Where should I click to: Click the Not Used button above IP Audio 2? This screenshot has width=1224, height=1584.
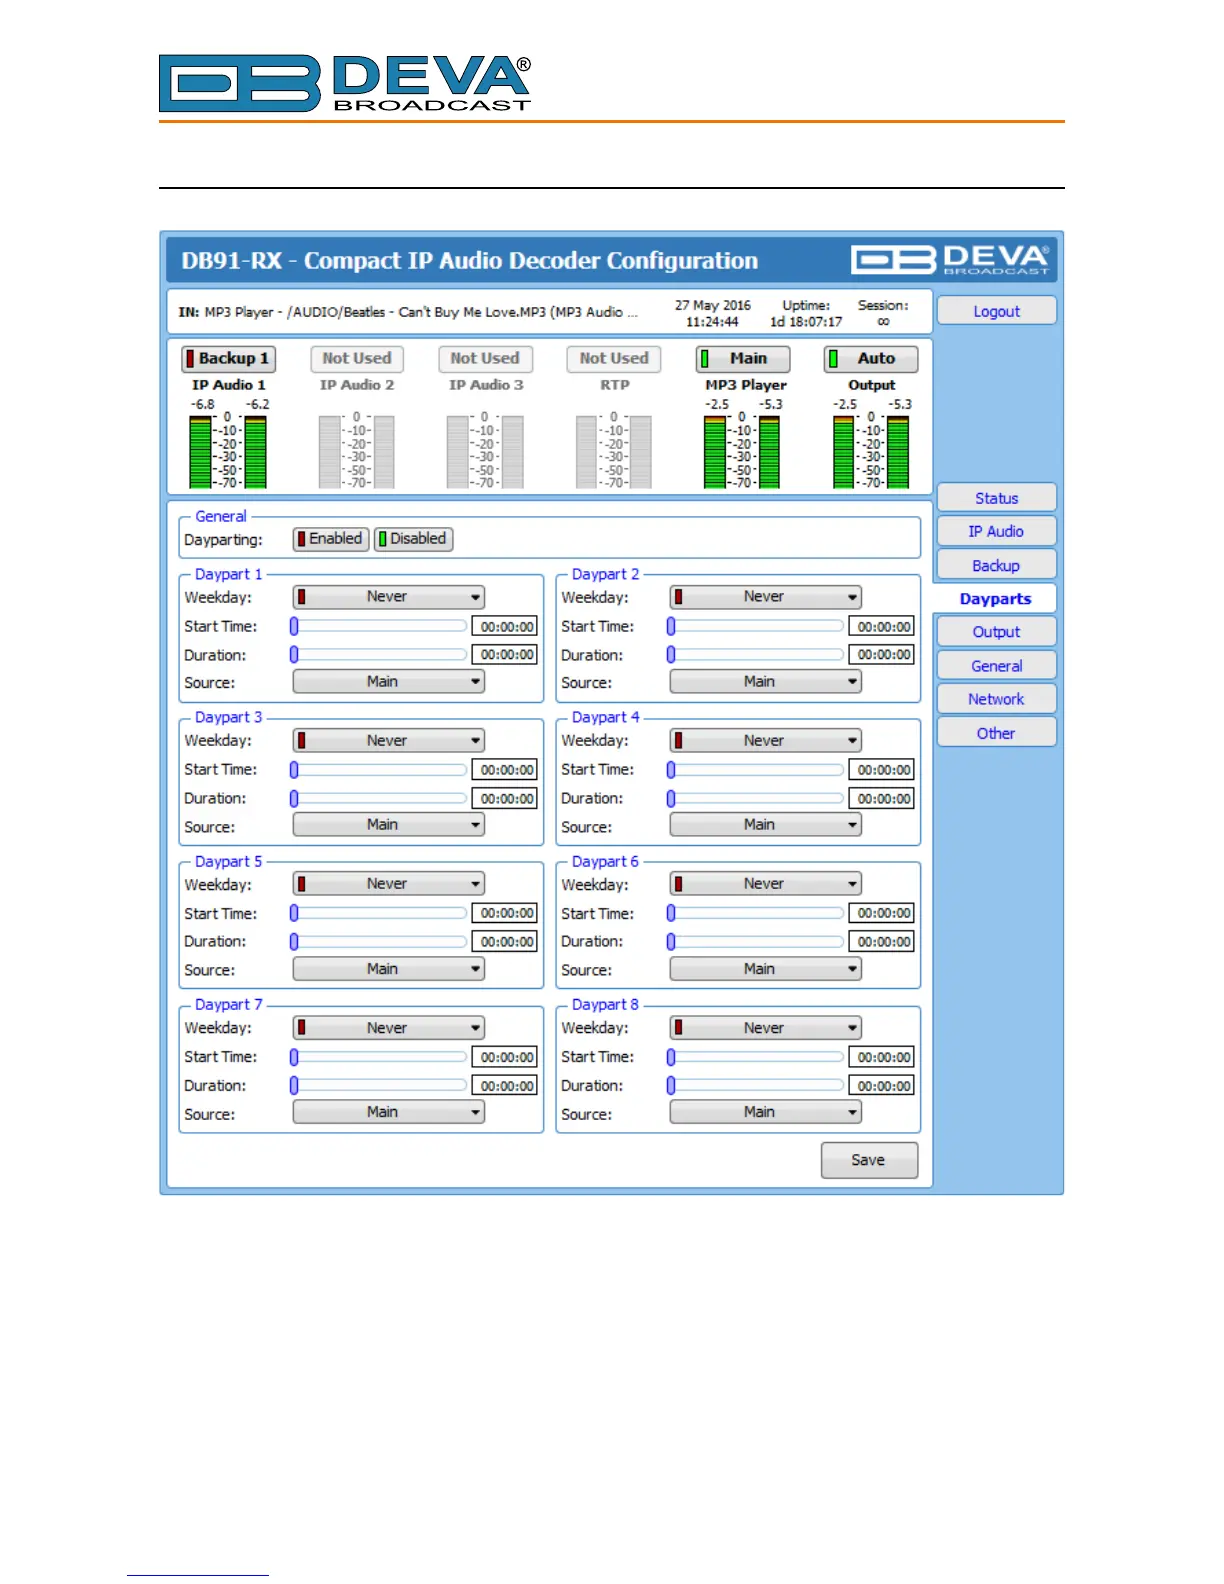tap(357, 358)
